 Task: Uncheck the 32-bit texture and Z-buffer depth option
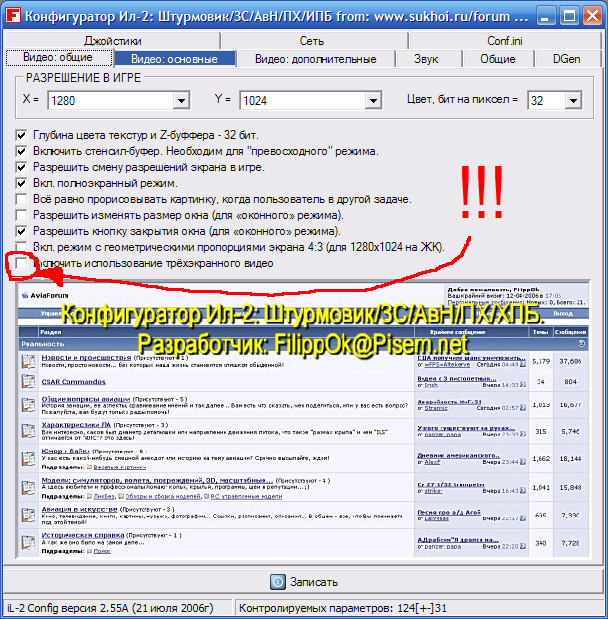pyautogui.click(x=21, y=135)
